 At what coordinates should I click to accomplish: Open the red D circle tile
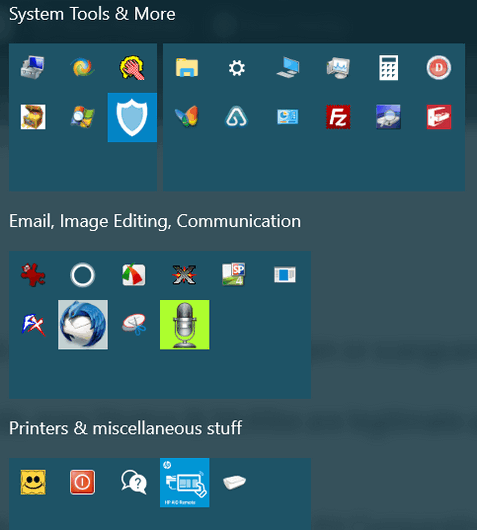[438, 68]
